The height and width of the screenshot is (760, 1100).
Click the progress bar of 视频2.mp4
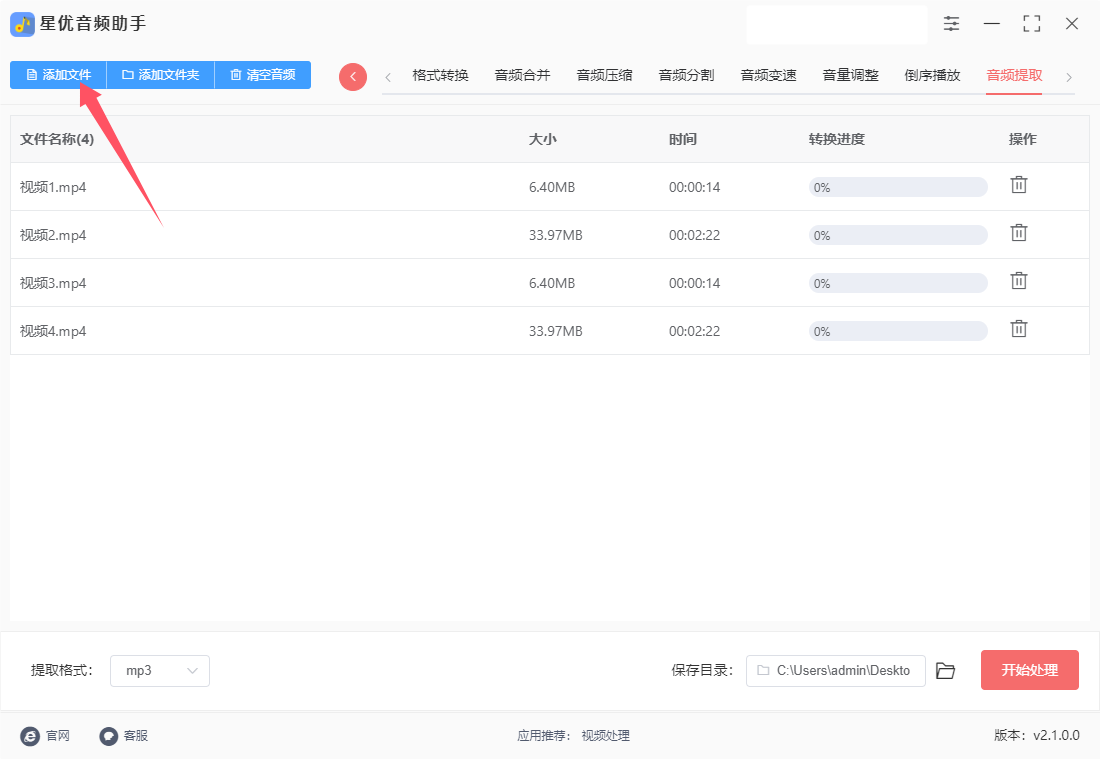point(898,235)
